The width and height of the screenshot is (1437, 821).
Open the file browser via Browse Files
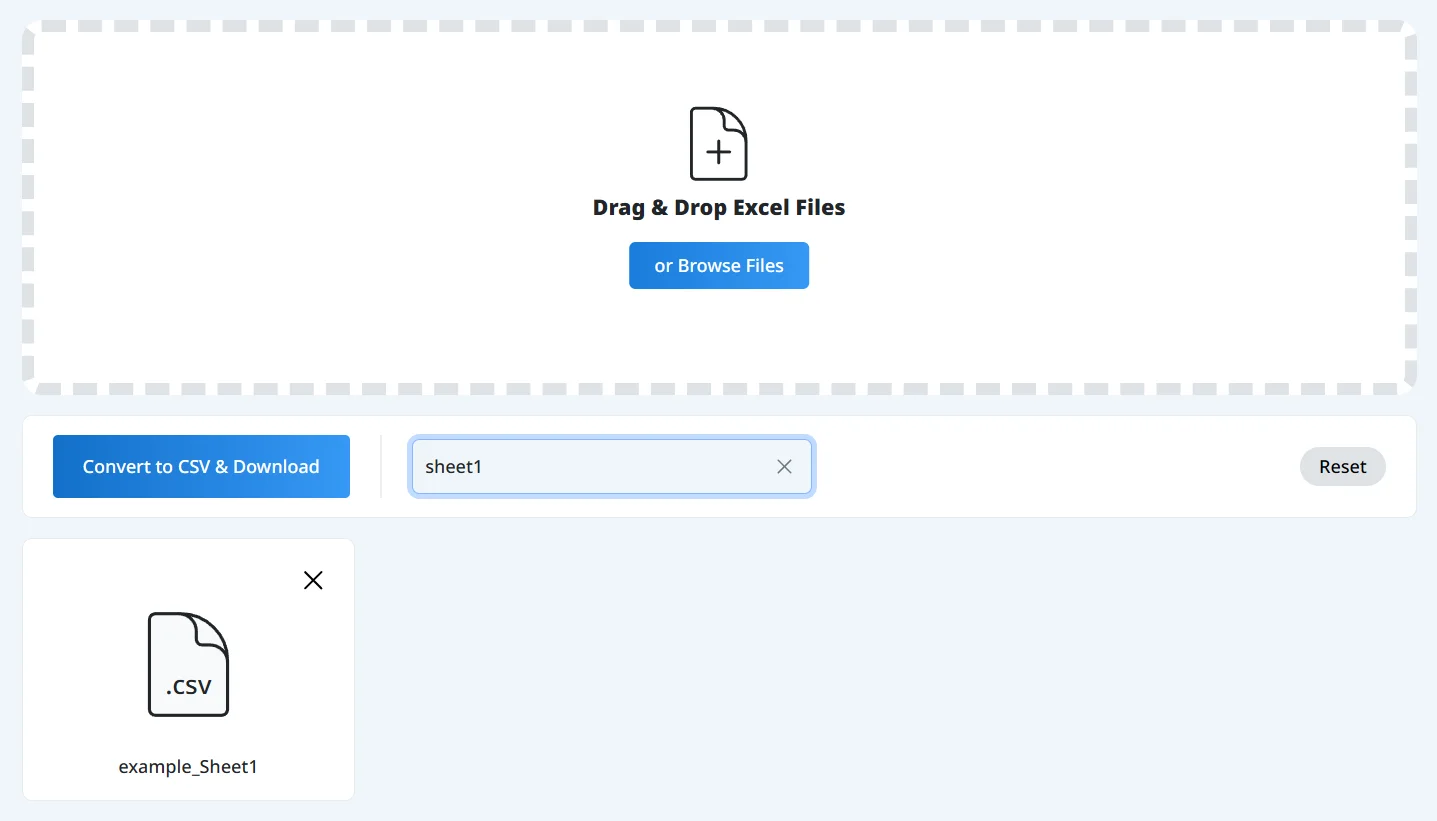tap(718, 266)
